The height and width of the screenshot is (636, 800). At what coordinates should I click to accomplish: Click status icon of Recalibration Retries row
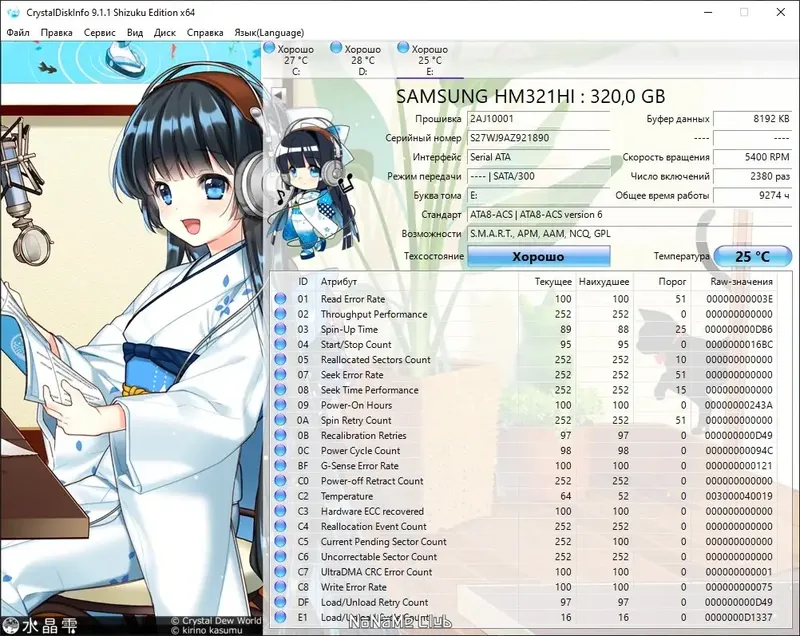[280, 436]
